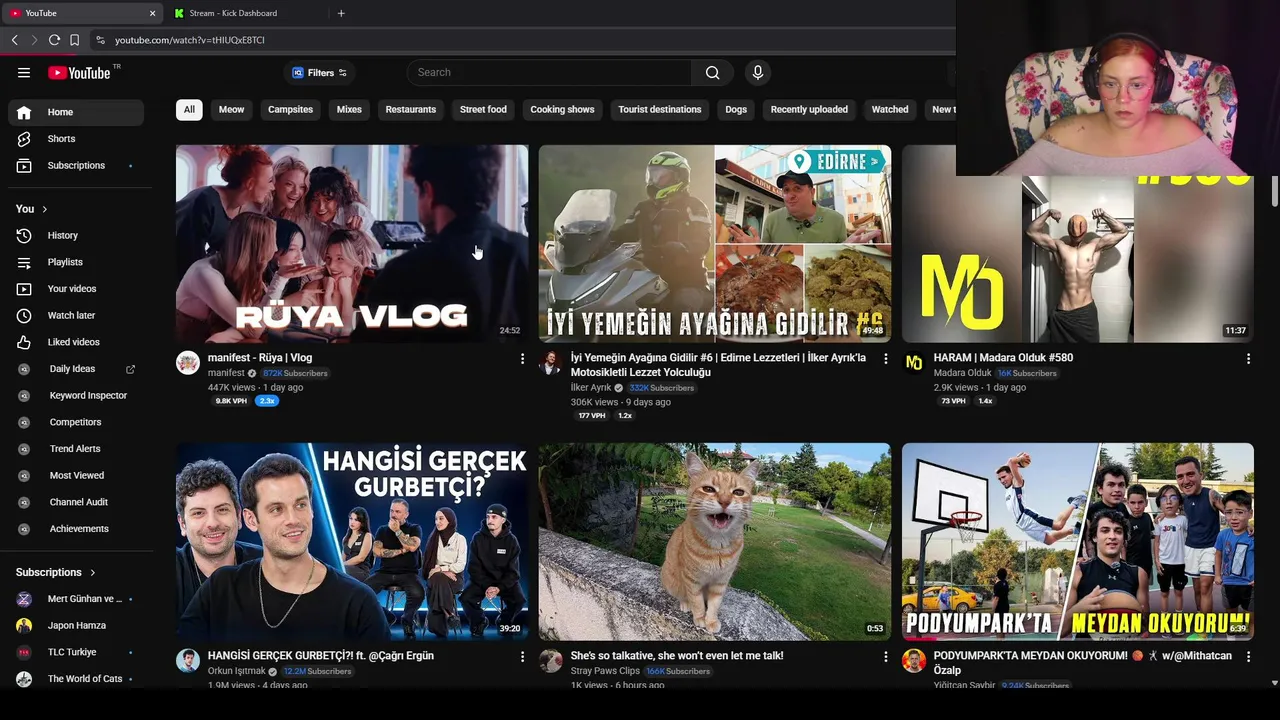This screenshot has width=1280, height=720.
Task: Open Most Viewed in the sidebar
Action: 76,475
